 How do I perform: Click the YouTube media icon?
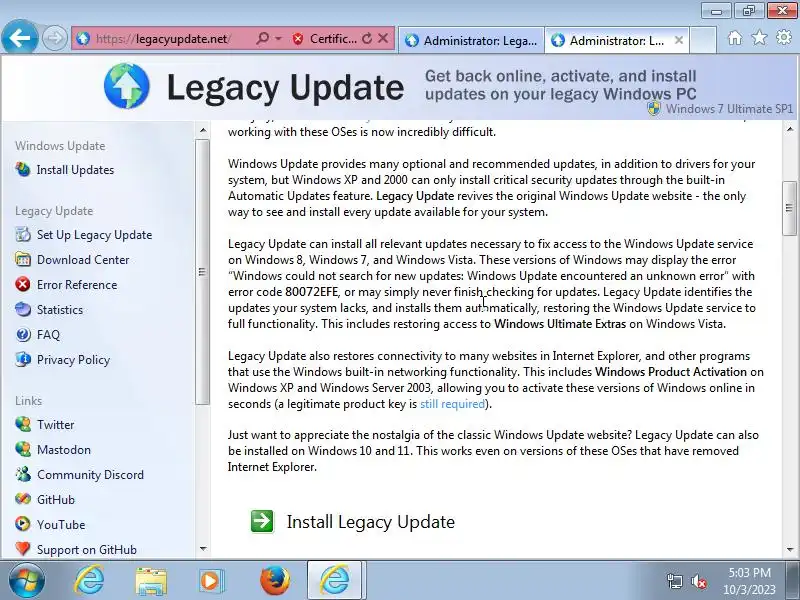pyautogui.click(x=23, y=524)
